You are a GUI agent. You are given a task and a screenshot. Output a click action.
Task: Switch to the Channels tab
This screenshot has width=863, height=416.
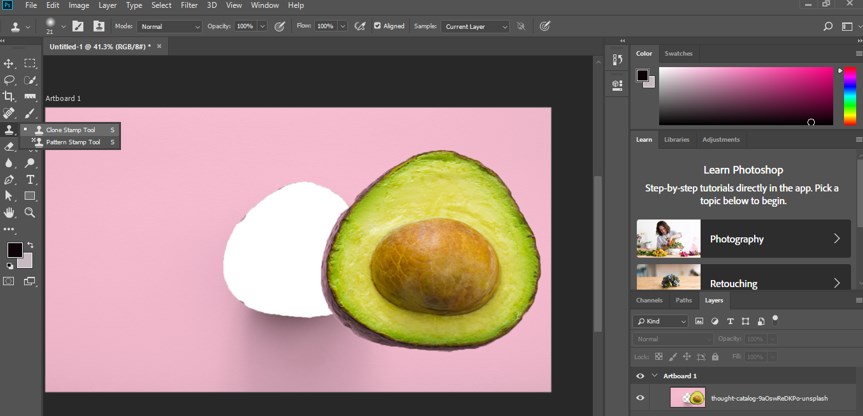[x=649, y=300]
